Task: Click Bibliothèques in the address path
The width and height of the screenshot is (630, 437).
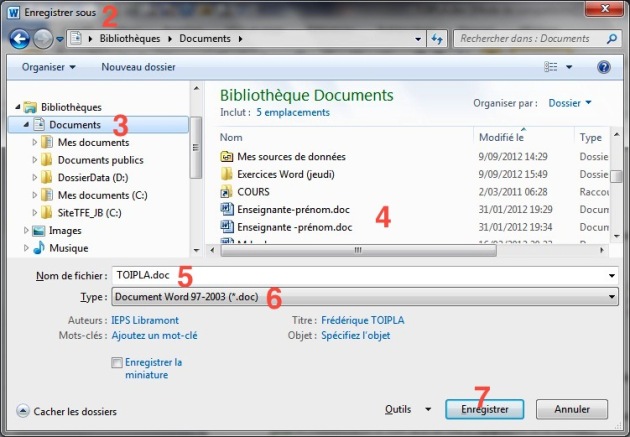Action: pyautogui.click(x=130, y=39)
